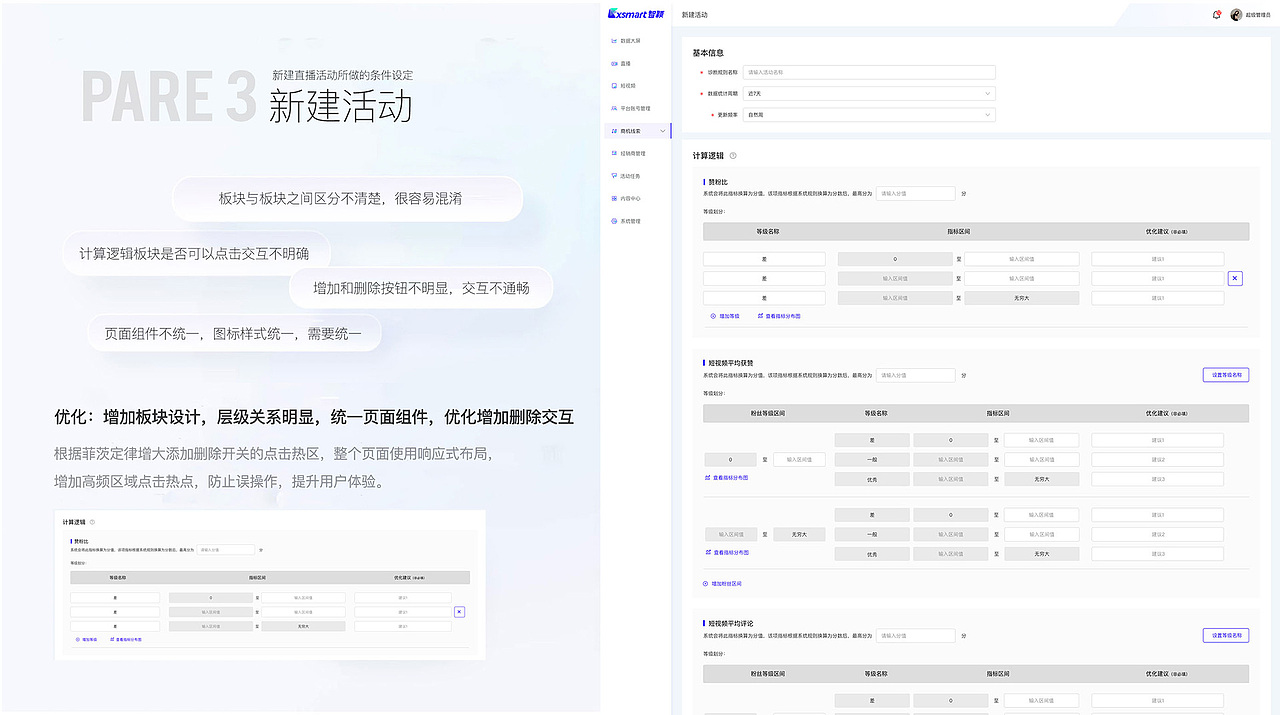Open the 计算逻辑 preview thumbnail on the left
The height and width of the screenshot is (715, 1280).
coord(270,585)
